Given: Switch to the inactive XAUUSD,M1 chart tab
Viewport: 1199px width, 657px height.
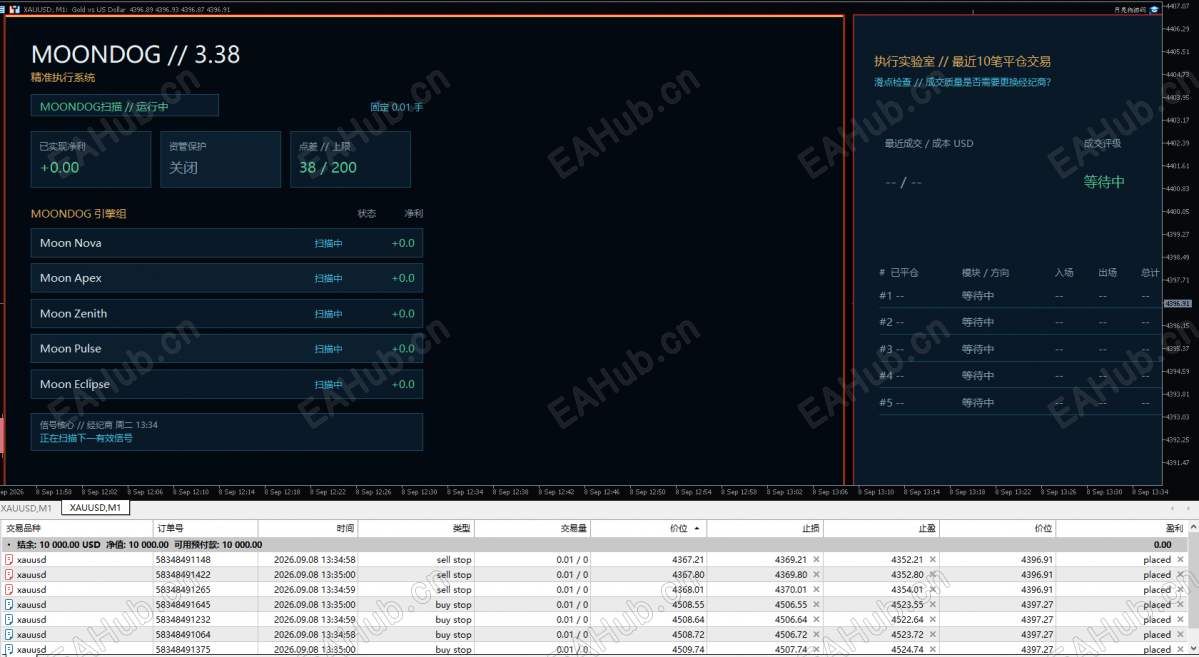Looking at the screenshot, I should [x=27, y=508].
